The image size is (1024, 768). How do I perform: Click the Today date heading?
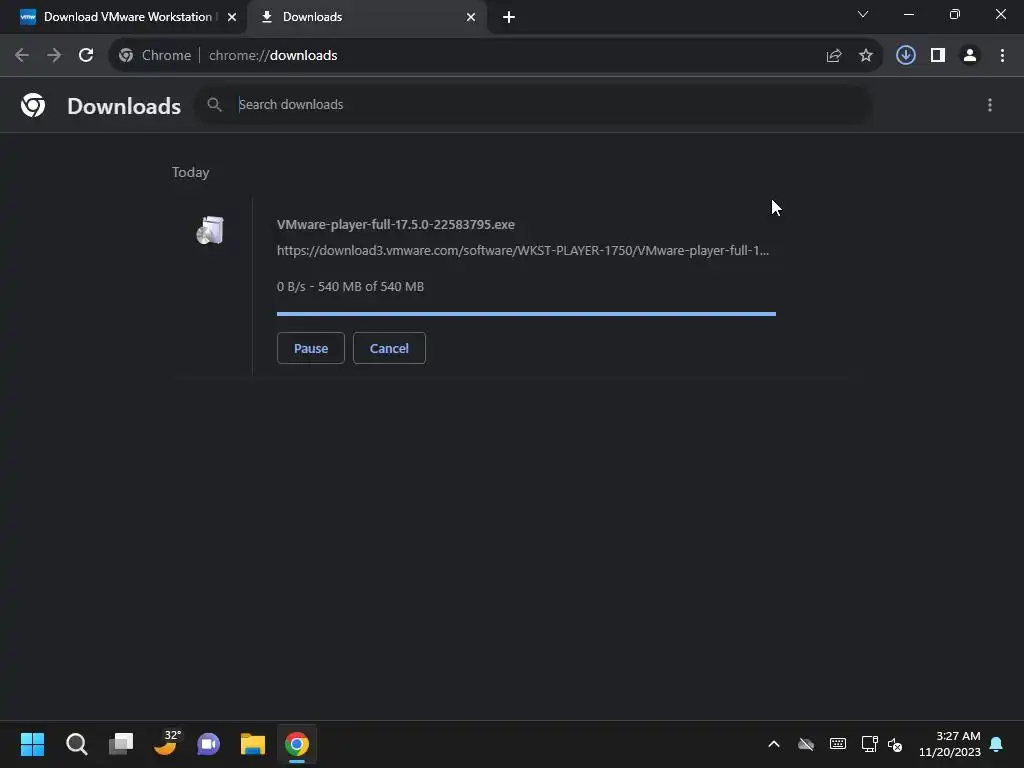[191, 172]
